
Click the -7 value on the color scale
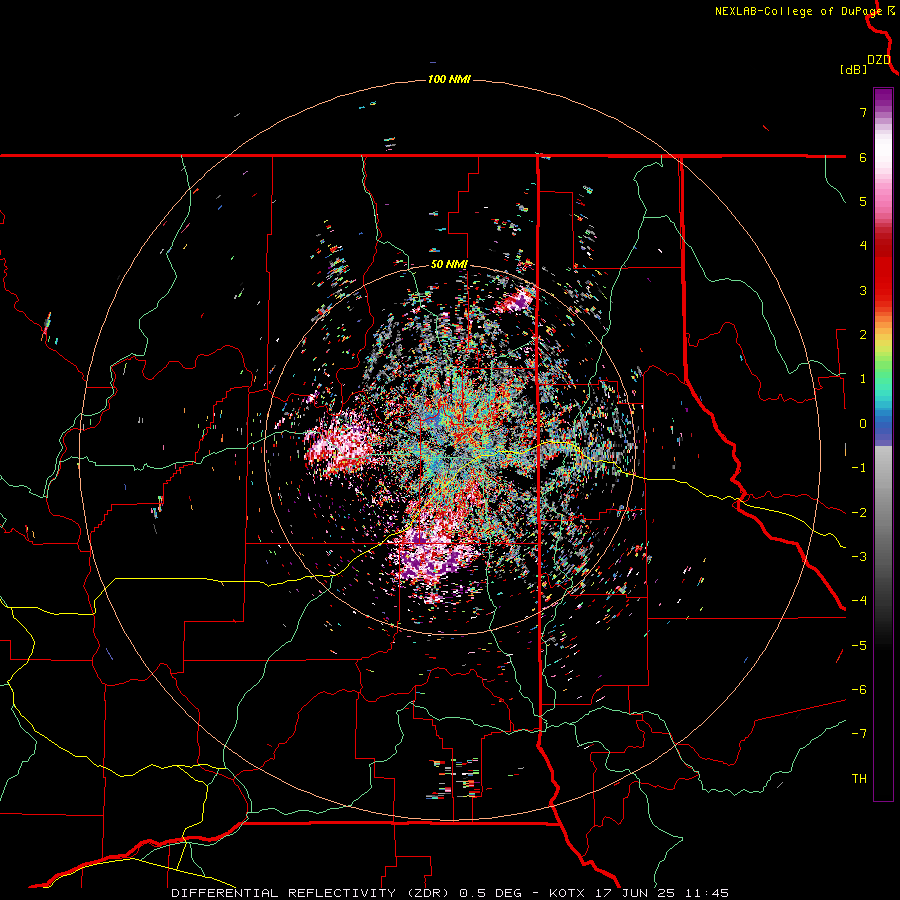pos(859,734)
